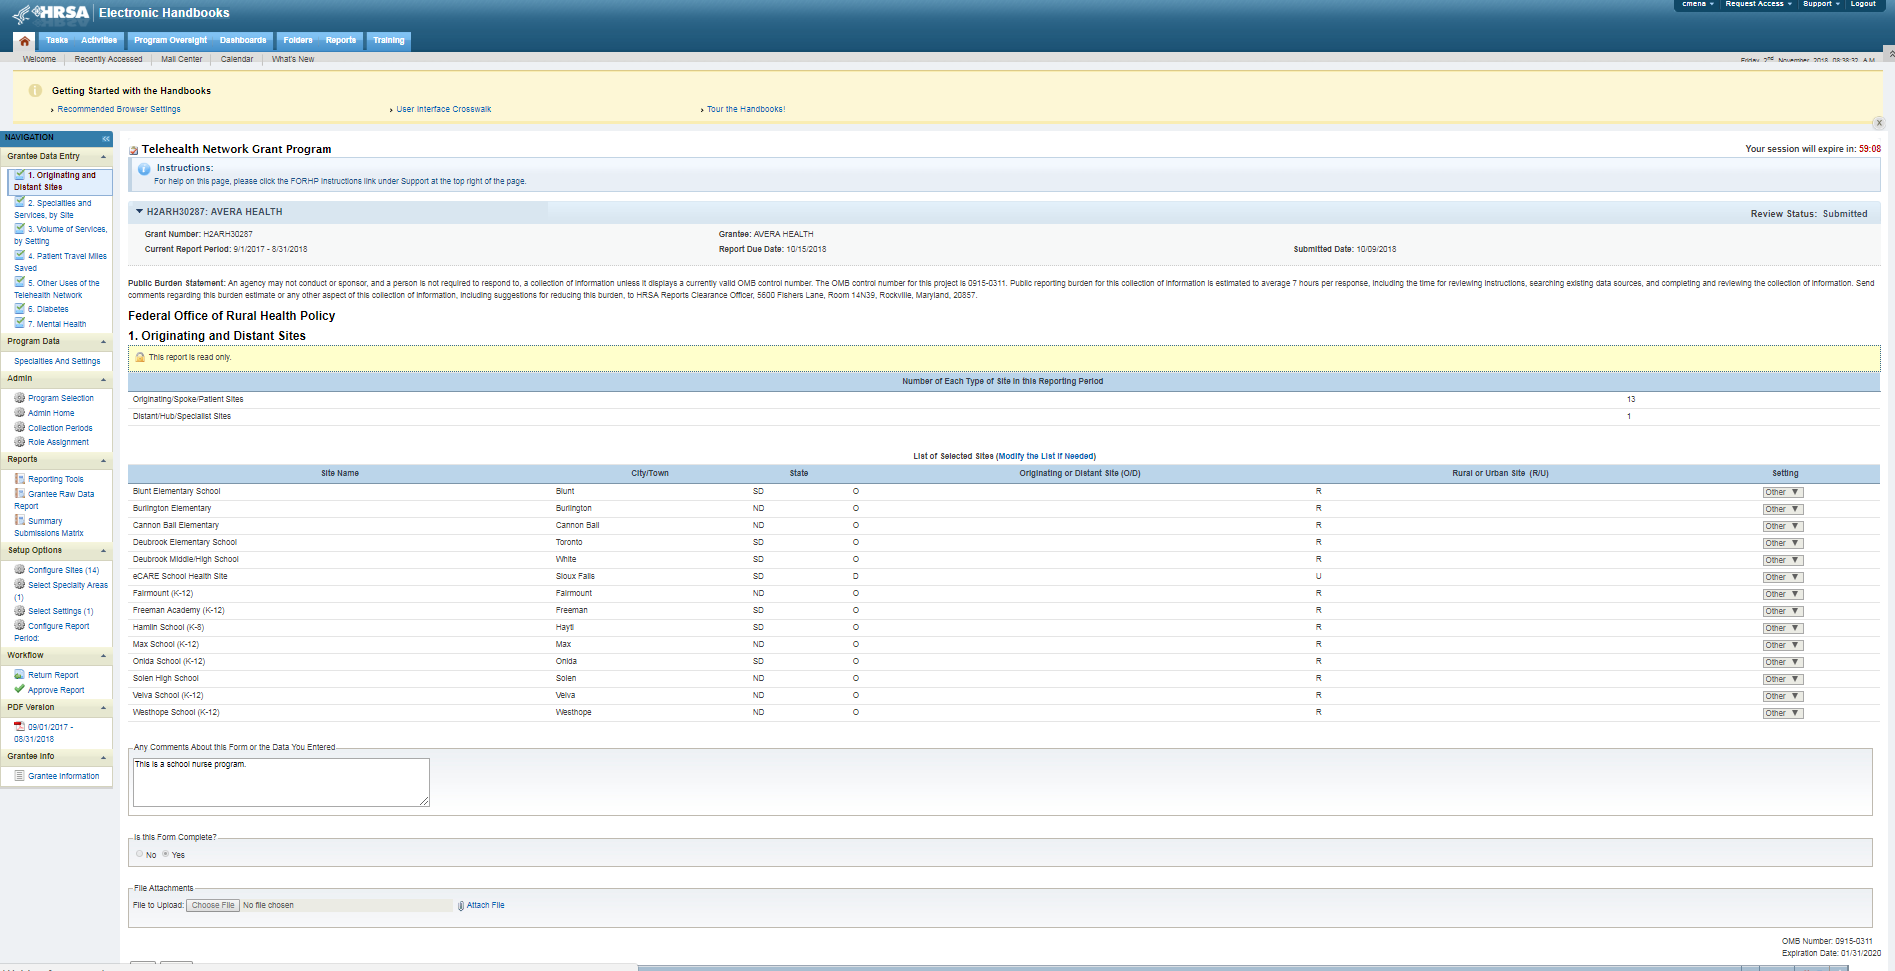Collapse the Grantee Data Entry section
Image resolution: width=1895 pixels, height=971 pixels.
103,157
